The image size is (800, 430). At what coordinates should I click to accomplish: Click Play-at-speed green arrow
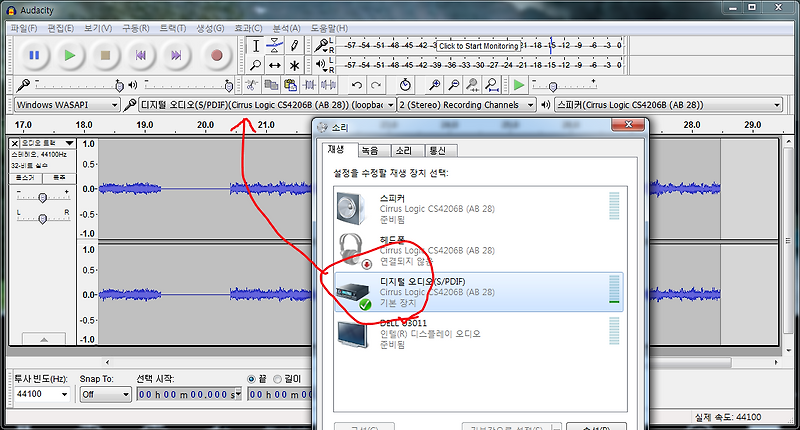(518, 85)
